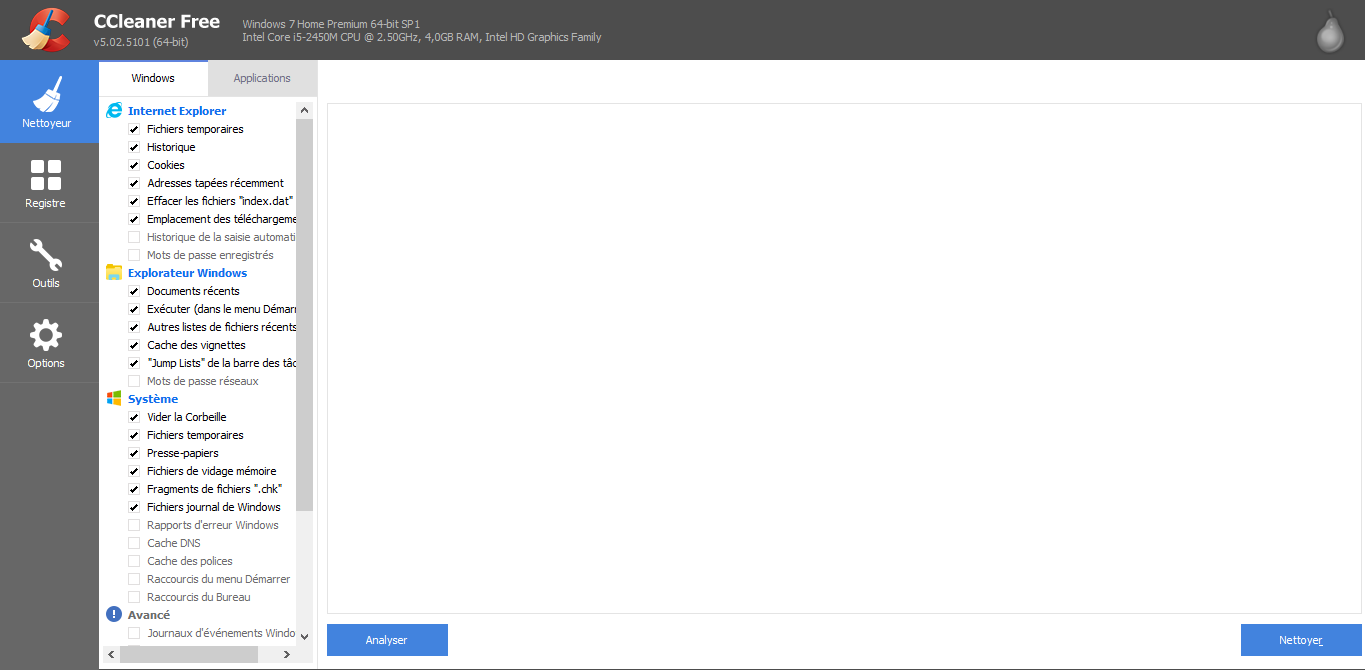Uncheck Autres listes de fichiers récents
The width and height of the screenshot is (1365, 670).
134,327
